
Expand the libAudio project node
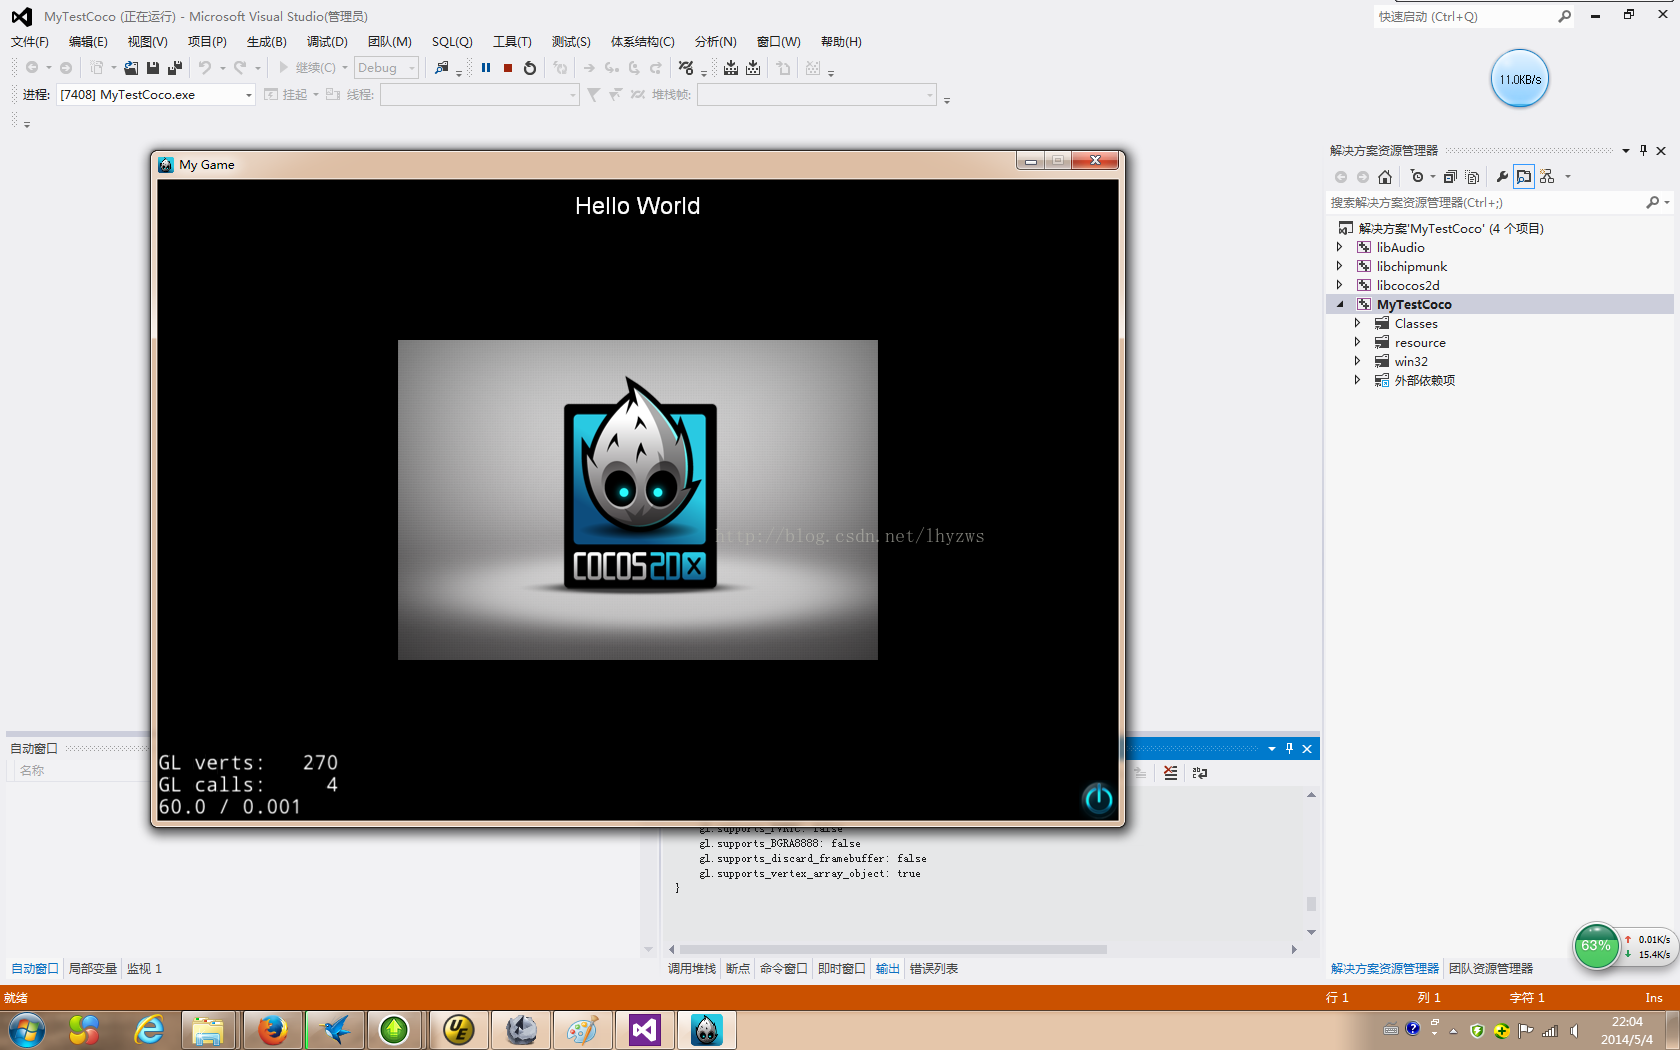tap(1340, 247)
